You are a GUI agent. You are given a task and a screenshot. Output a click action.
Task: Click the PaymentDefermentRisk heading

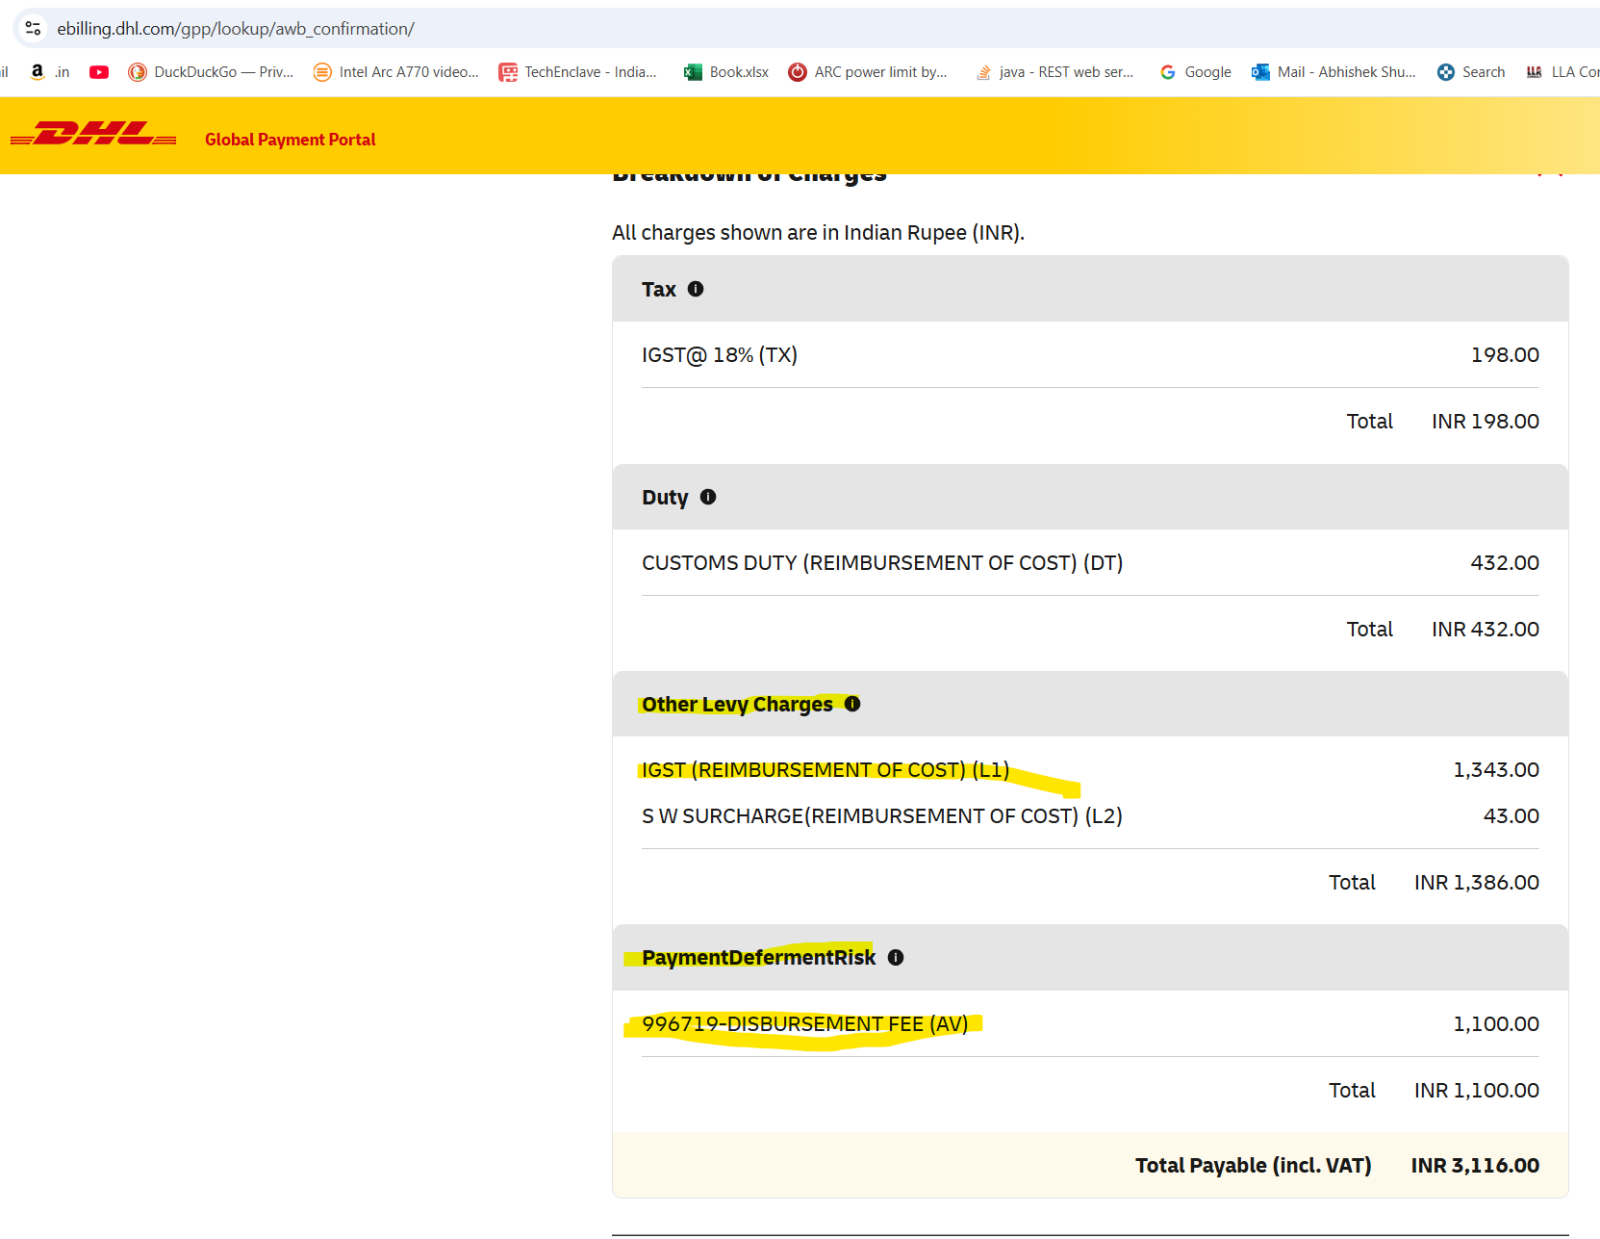point(759,958)
